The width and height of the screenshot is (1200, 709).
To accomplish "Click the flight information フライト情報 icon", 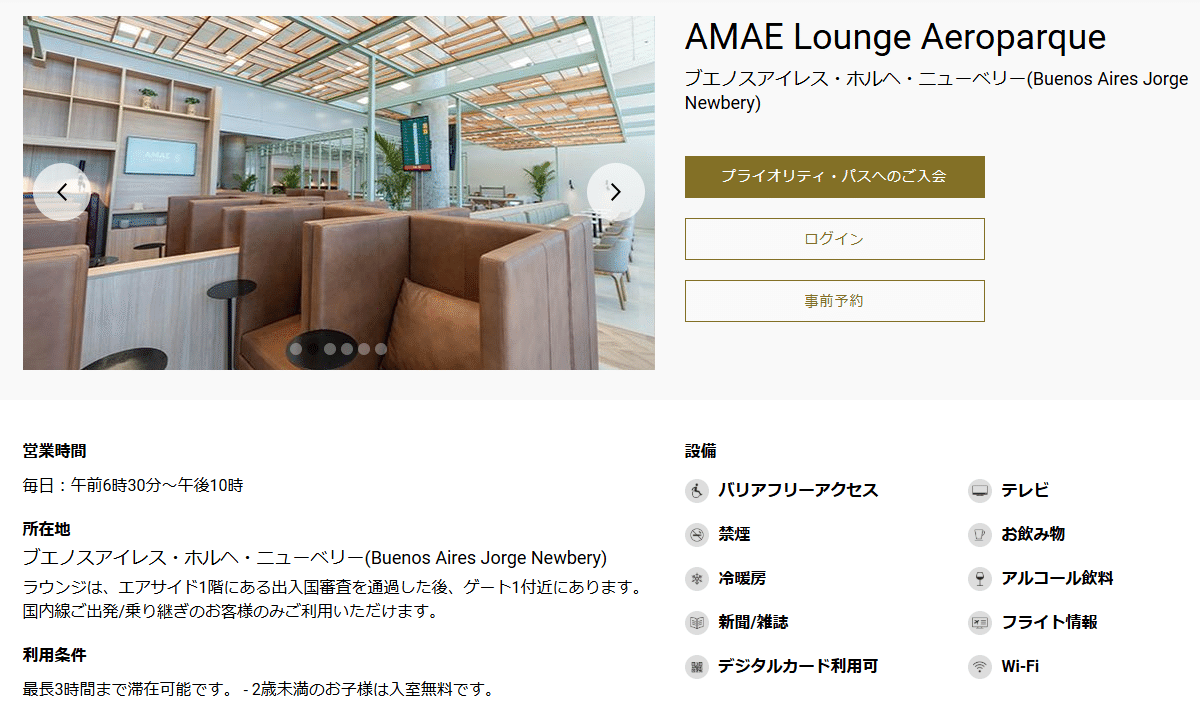I will pos(980,623).
